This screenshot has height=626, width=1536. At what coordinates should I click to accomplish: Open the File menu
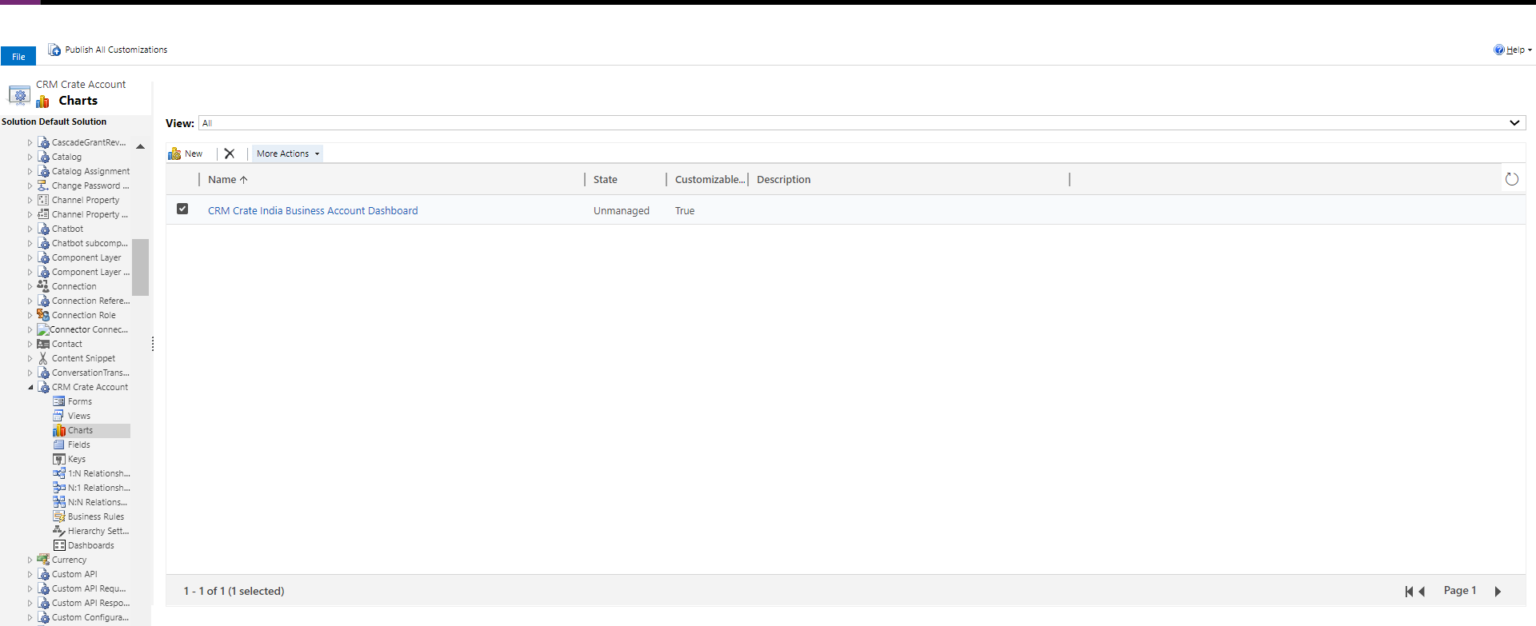pos(18,56)
